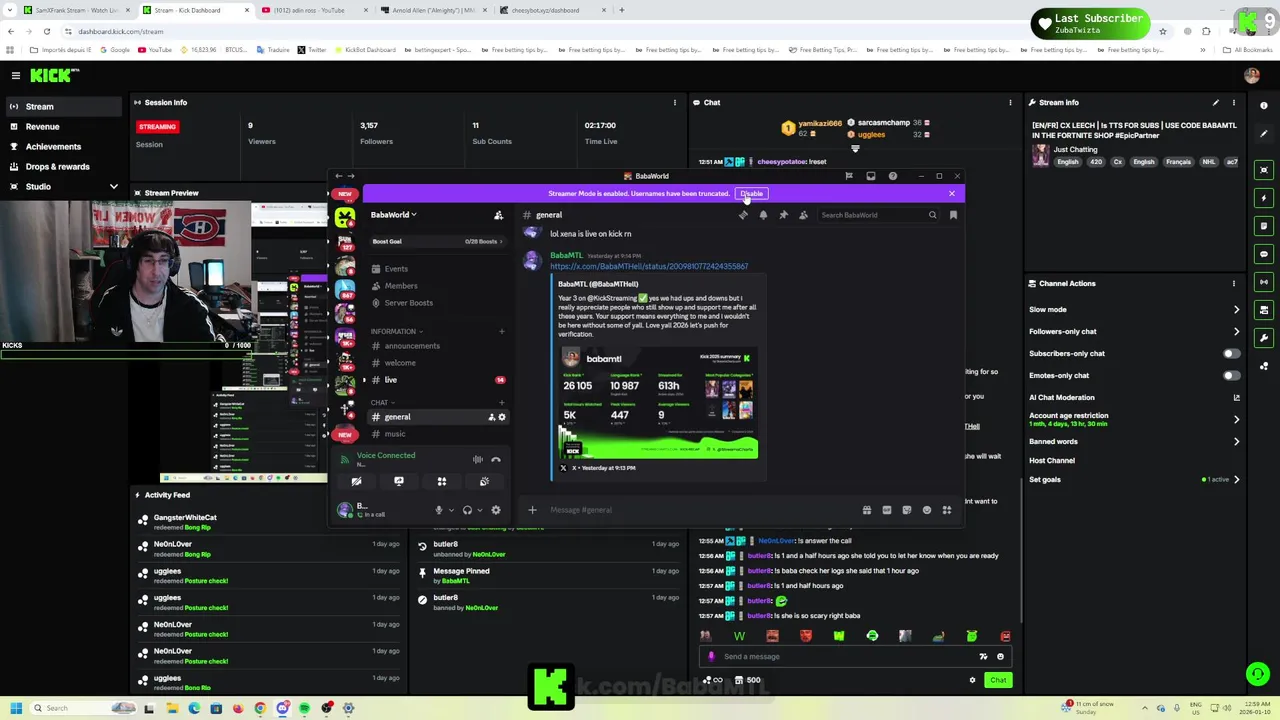Open Channel Actions three-dot menu
The height and width of the screenshot is (720, 1280).
point(1234,284)
